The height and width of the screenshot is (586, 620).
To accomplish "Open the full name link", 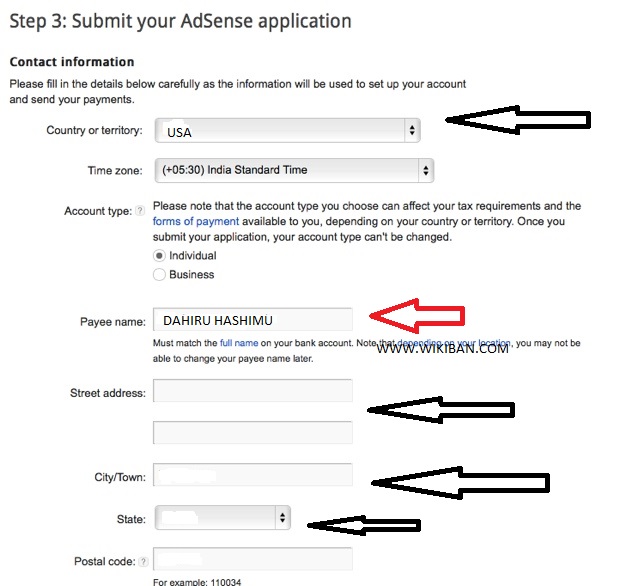I will click(x=239, y=343).
